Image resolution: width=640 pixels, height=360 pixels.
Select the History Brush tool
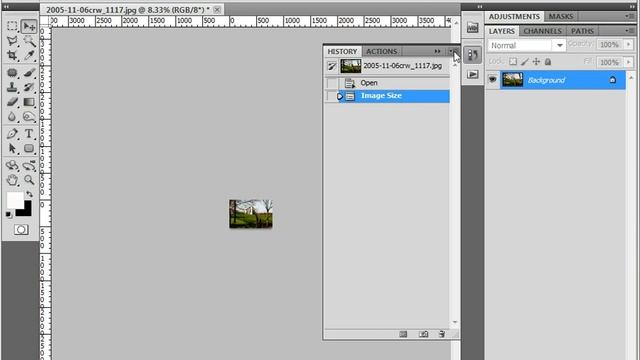[x=29, y=87]
